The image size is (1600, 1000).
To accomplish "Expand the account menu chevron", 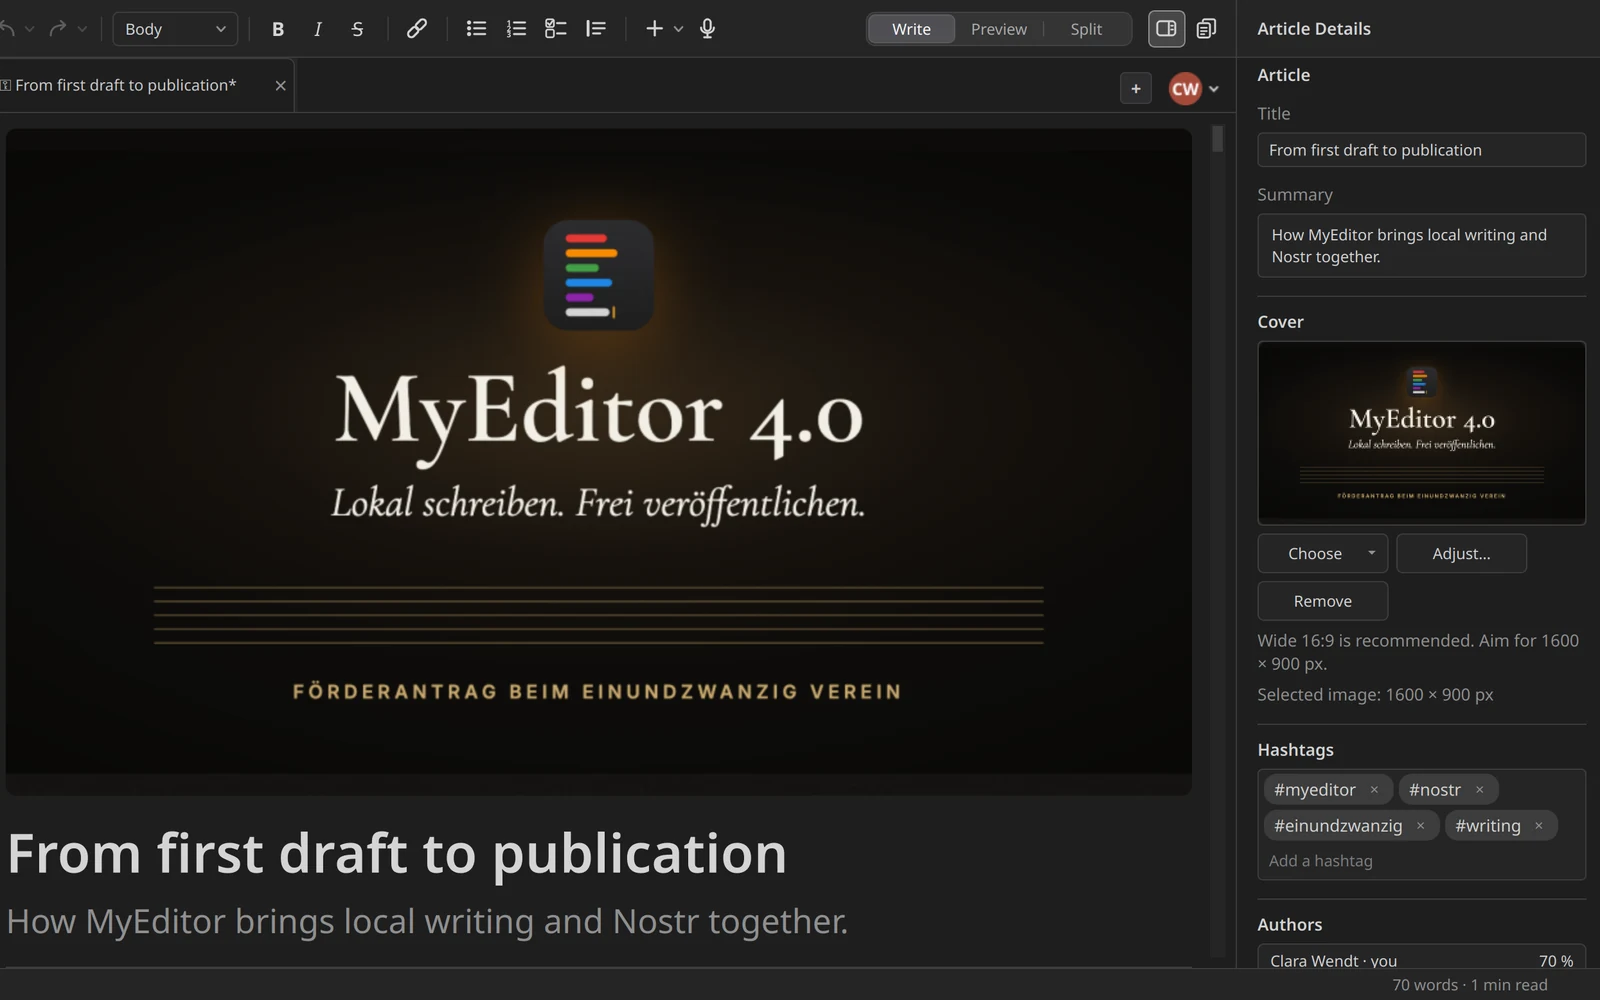I will pyautogui.click(x=1214, y=89).
